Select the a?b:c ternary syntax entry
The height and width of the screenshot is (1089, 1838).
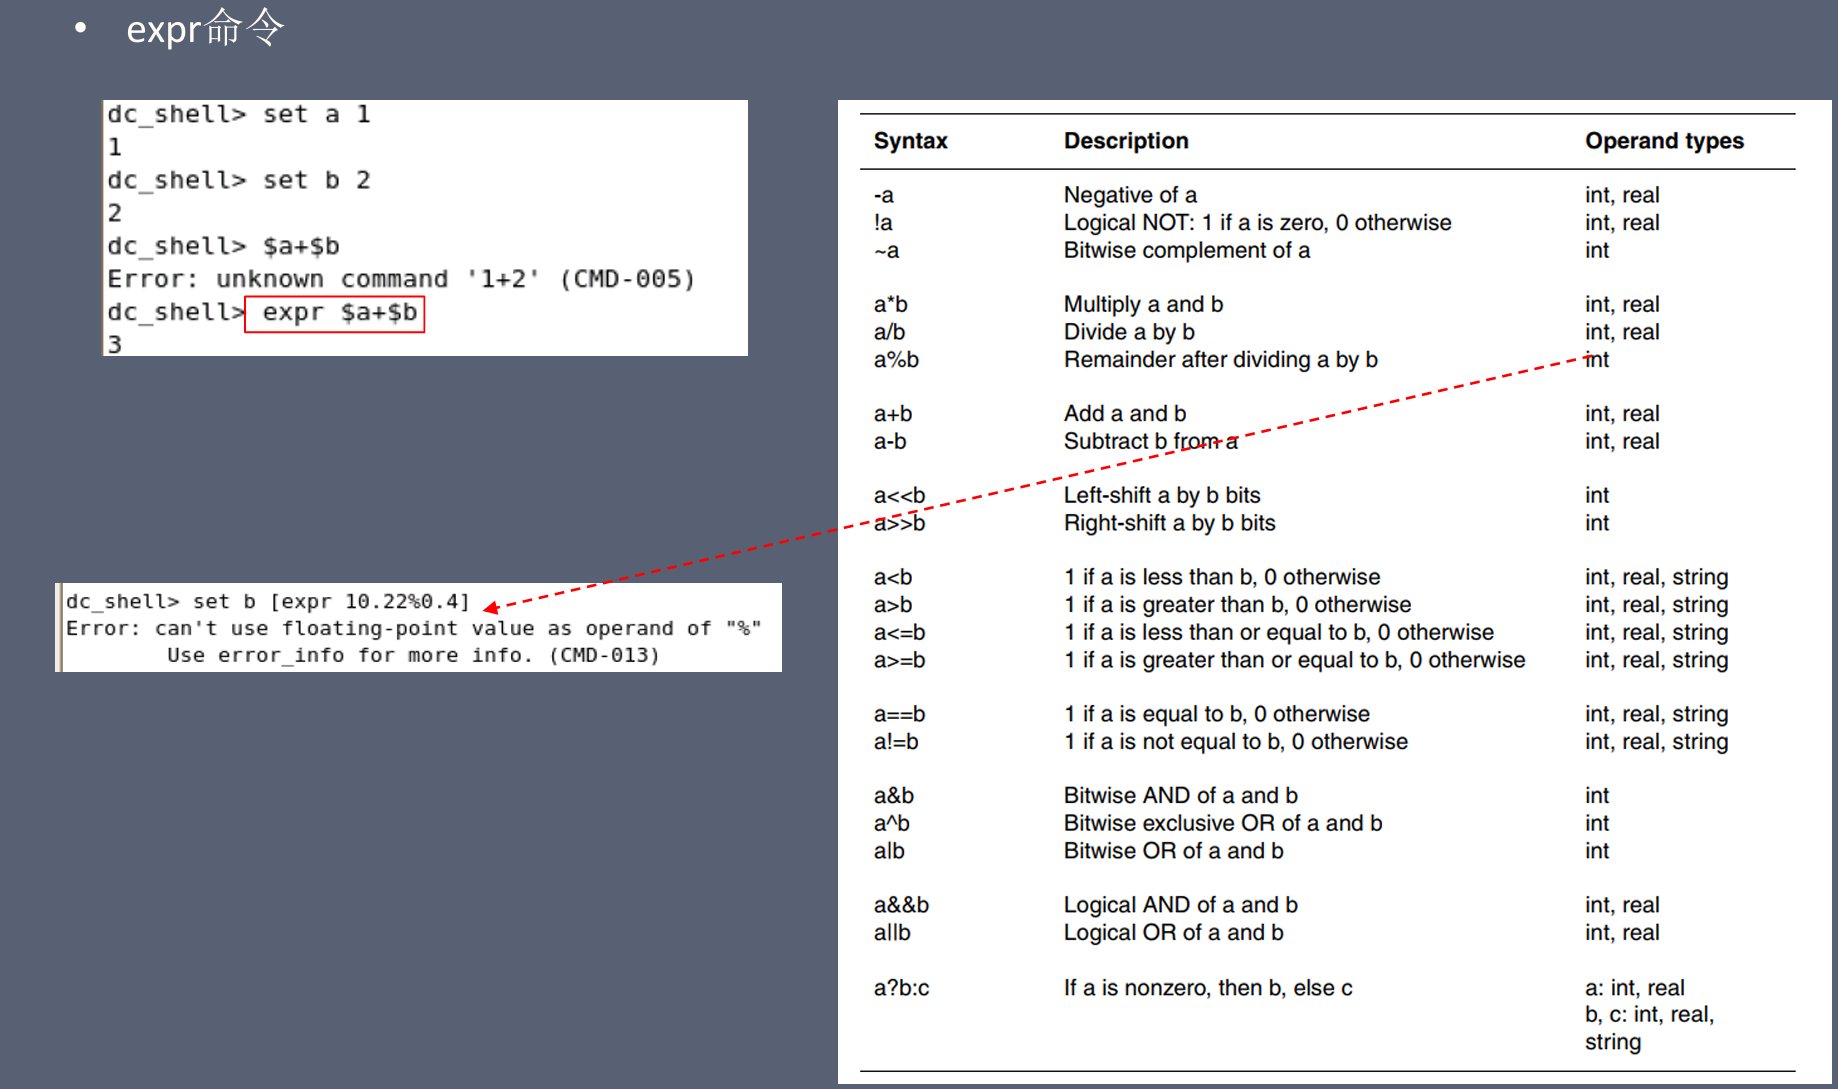[x=901, y=988]
